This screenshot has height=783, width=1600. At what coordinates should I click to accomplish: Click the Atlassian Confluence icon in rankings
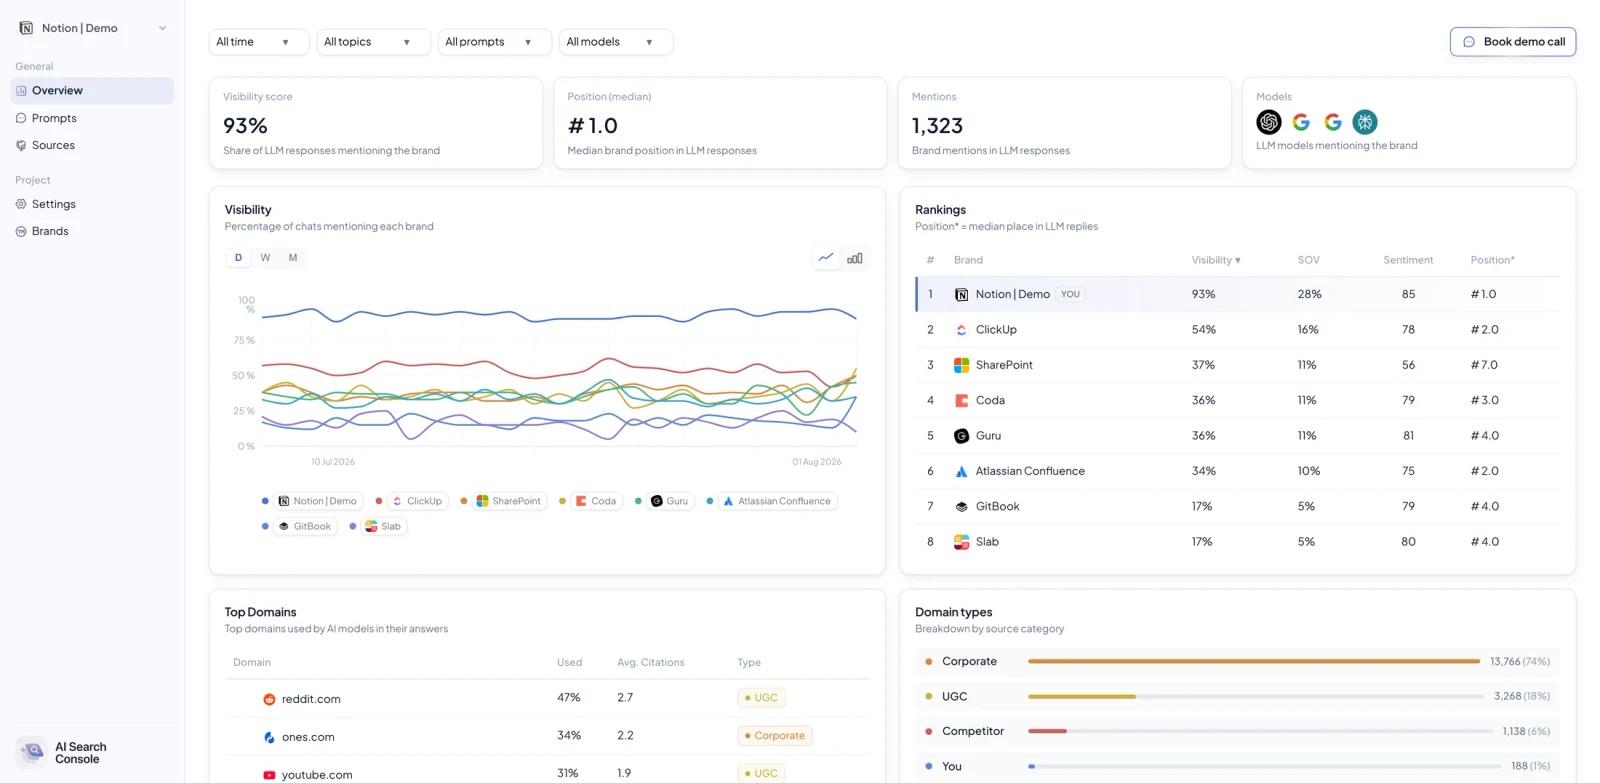(x=961, y=471)
